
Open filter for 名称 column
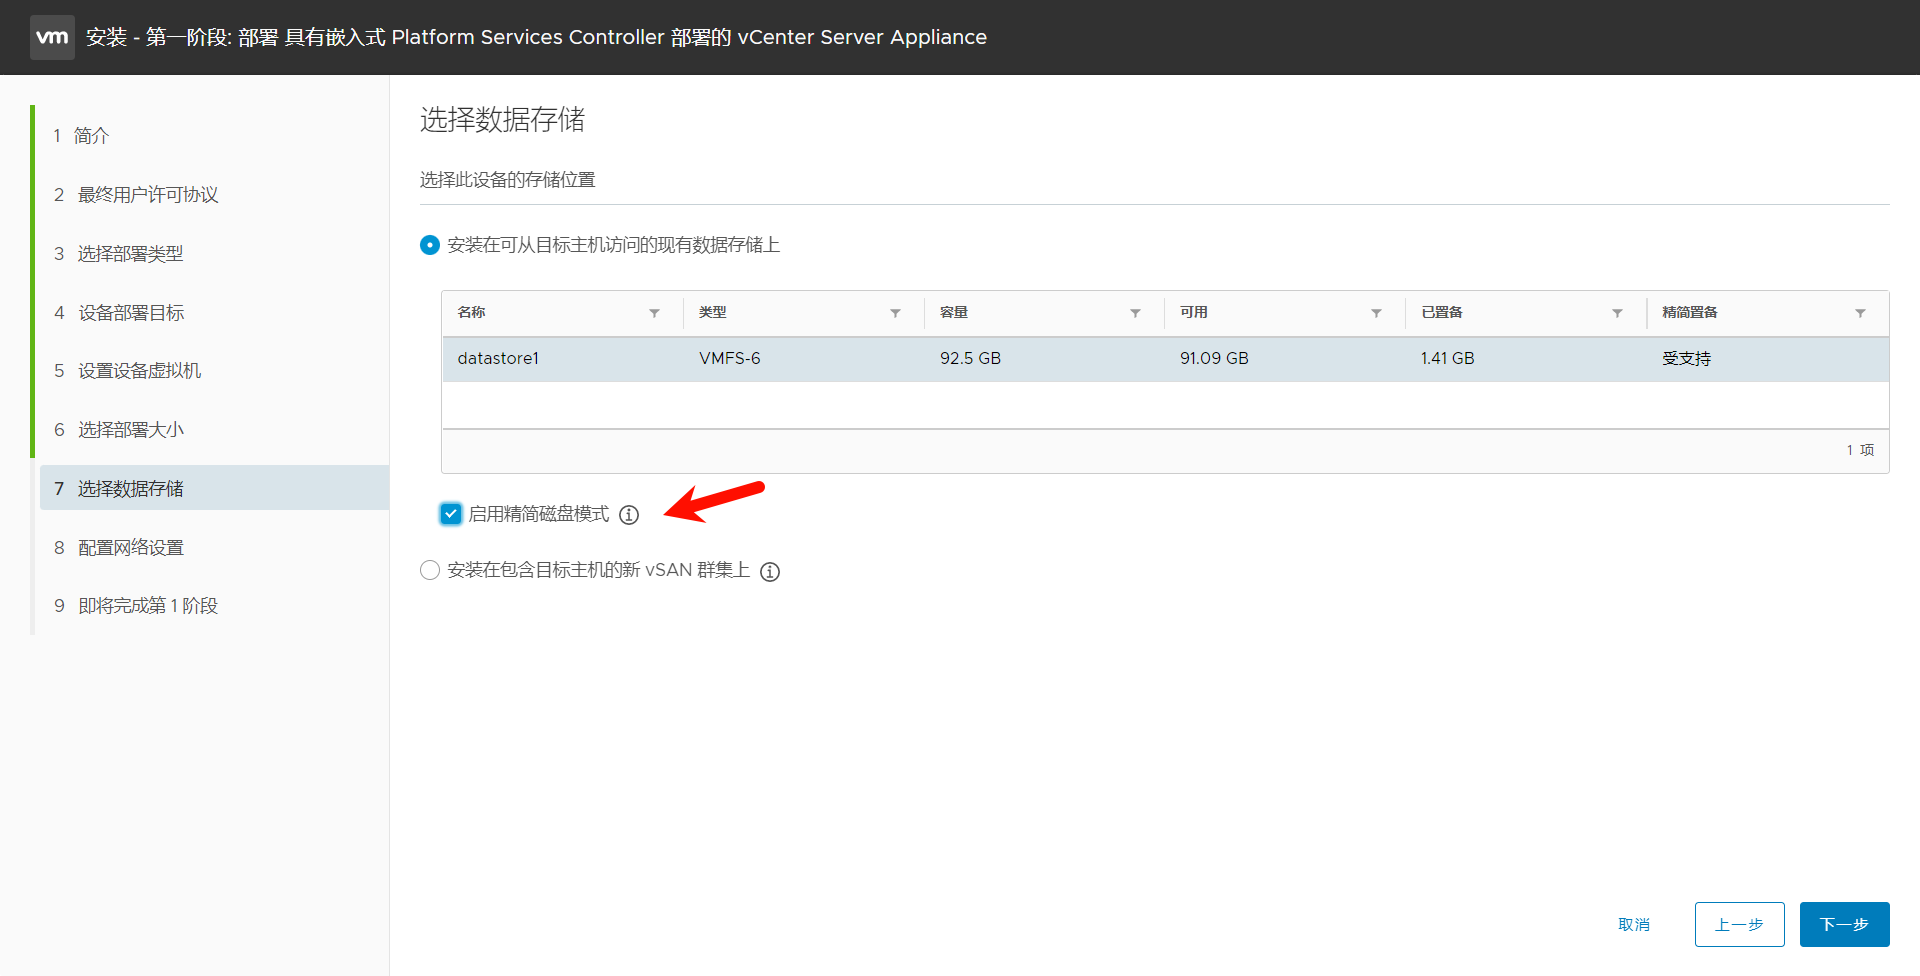click(654, 313)
